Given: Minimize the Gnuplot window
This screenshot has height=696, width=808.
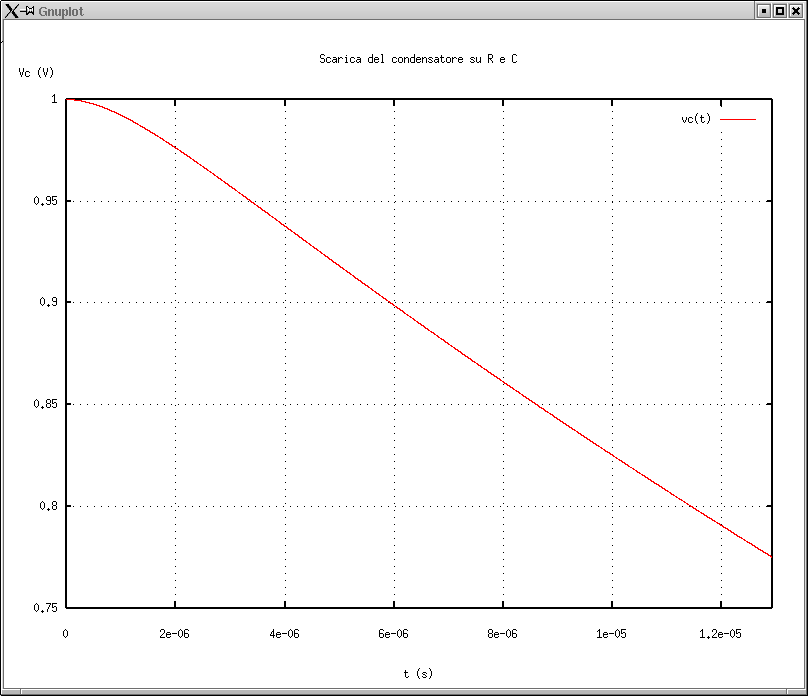Looking at the screenshot, I should coord(763,10).
